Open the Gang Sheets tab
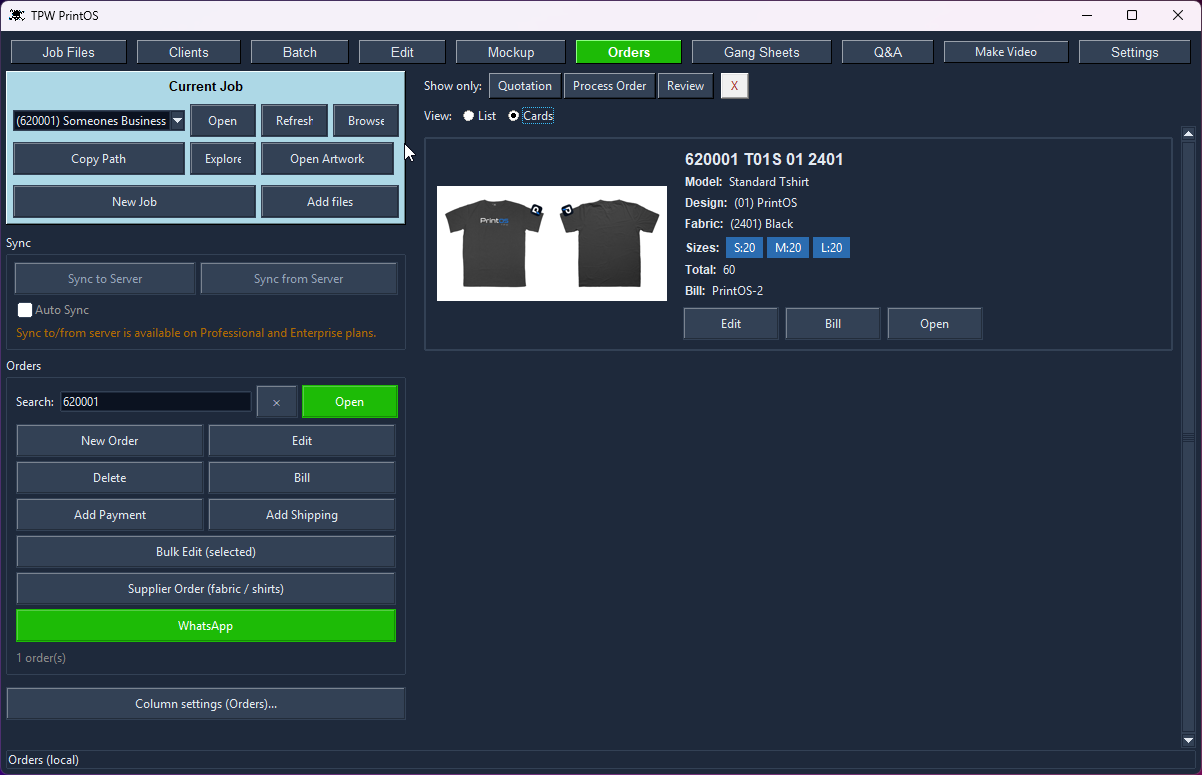 click(762, 52)
